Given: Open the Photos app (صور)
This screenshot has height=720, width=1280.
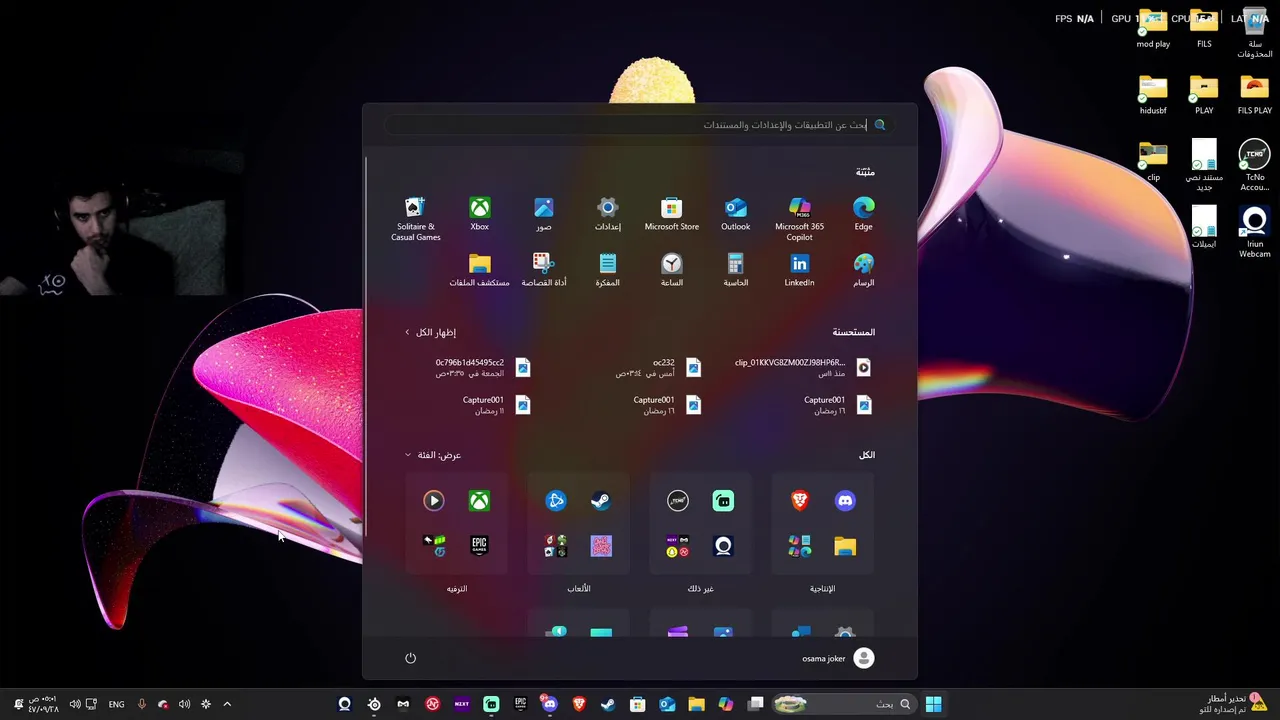Looking at the screenshot, I should [x=544, y=214].
